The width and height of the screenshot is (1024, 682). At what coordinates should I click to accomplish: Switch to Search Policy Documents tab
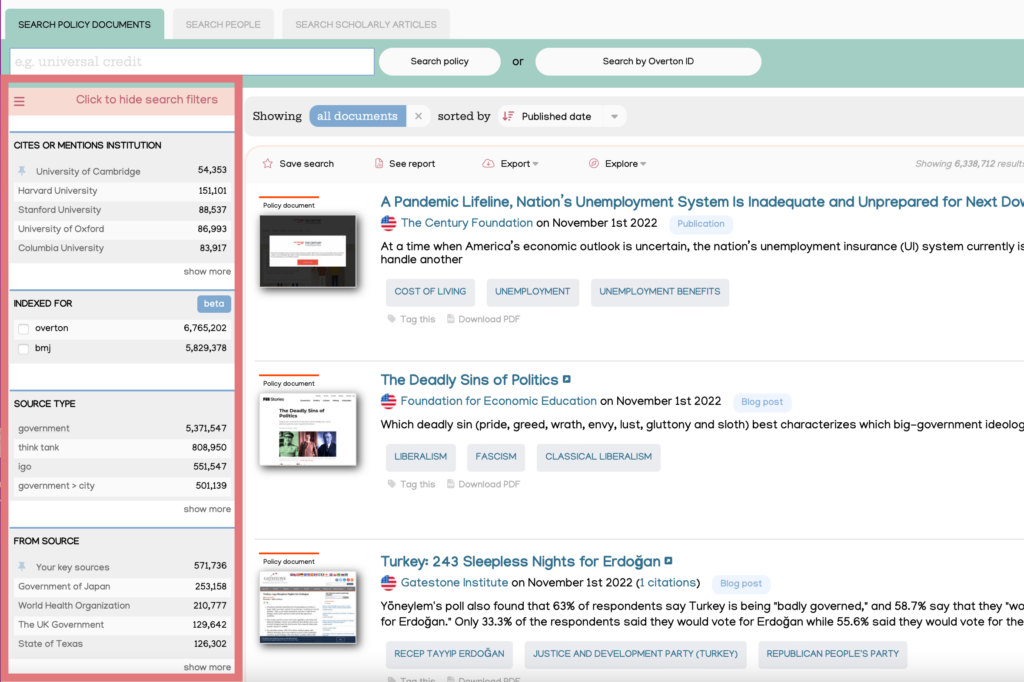point(84,25)
